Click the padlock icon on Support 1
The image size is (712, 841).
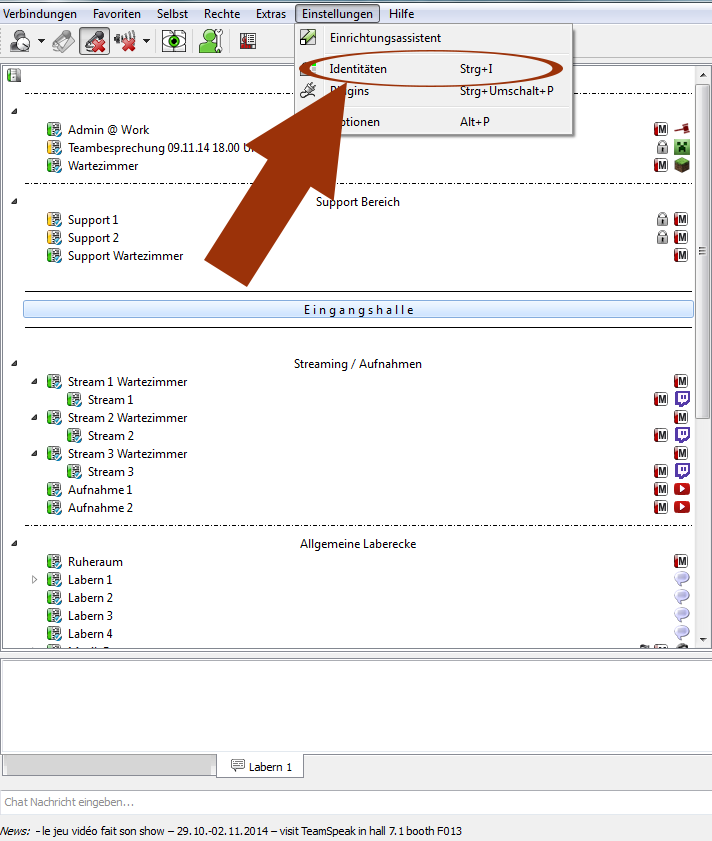click(x=662, y=219)
